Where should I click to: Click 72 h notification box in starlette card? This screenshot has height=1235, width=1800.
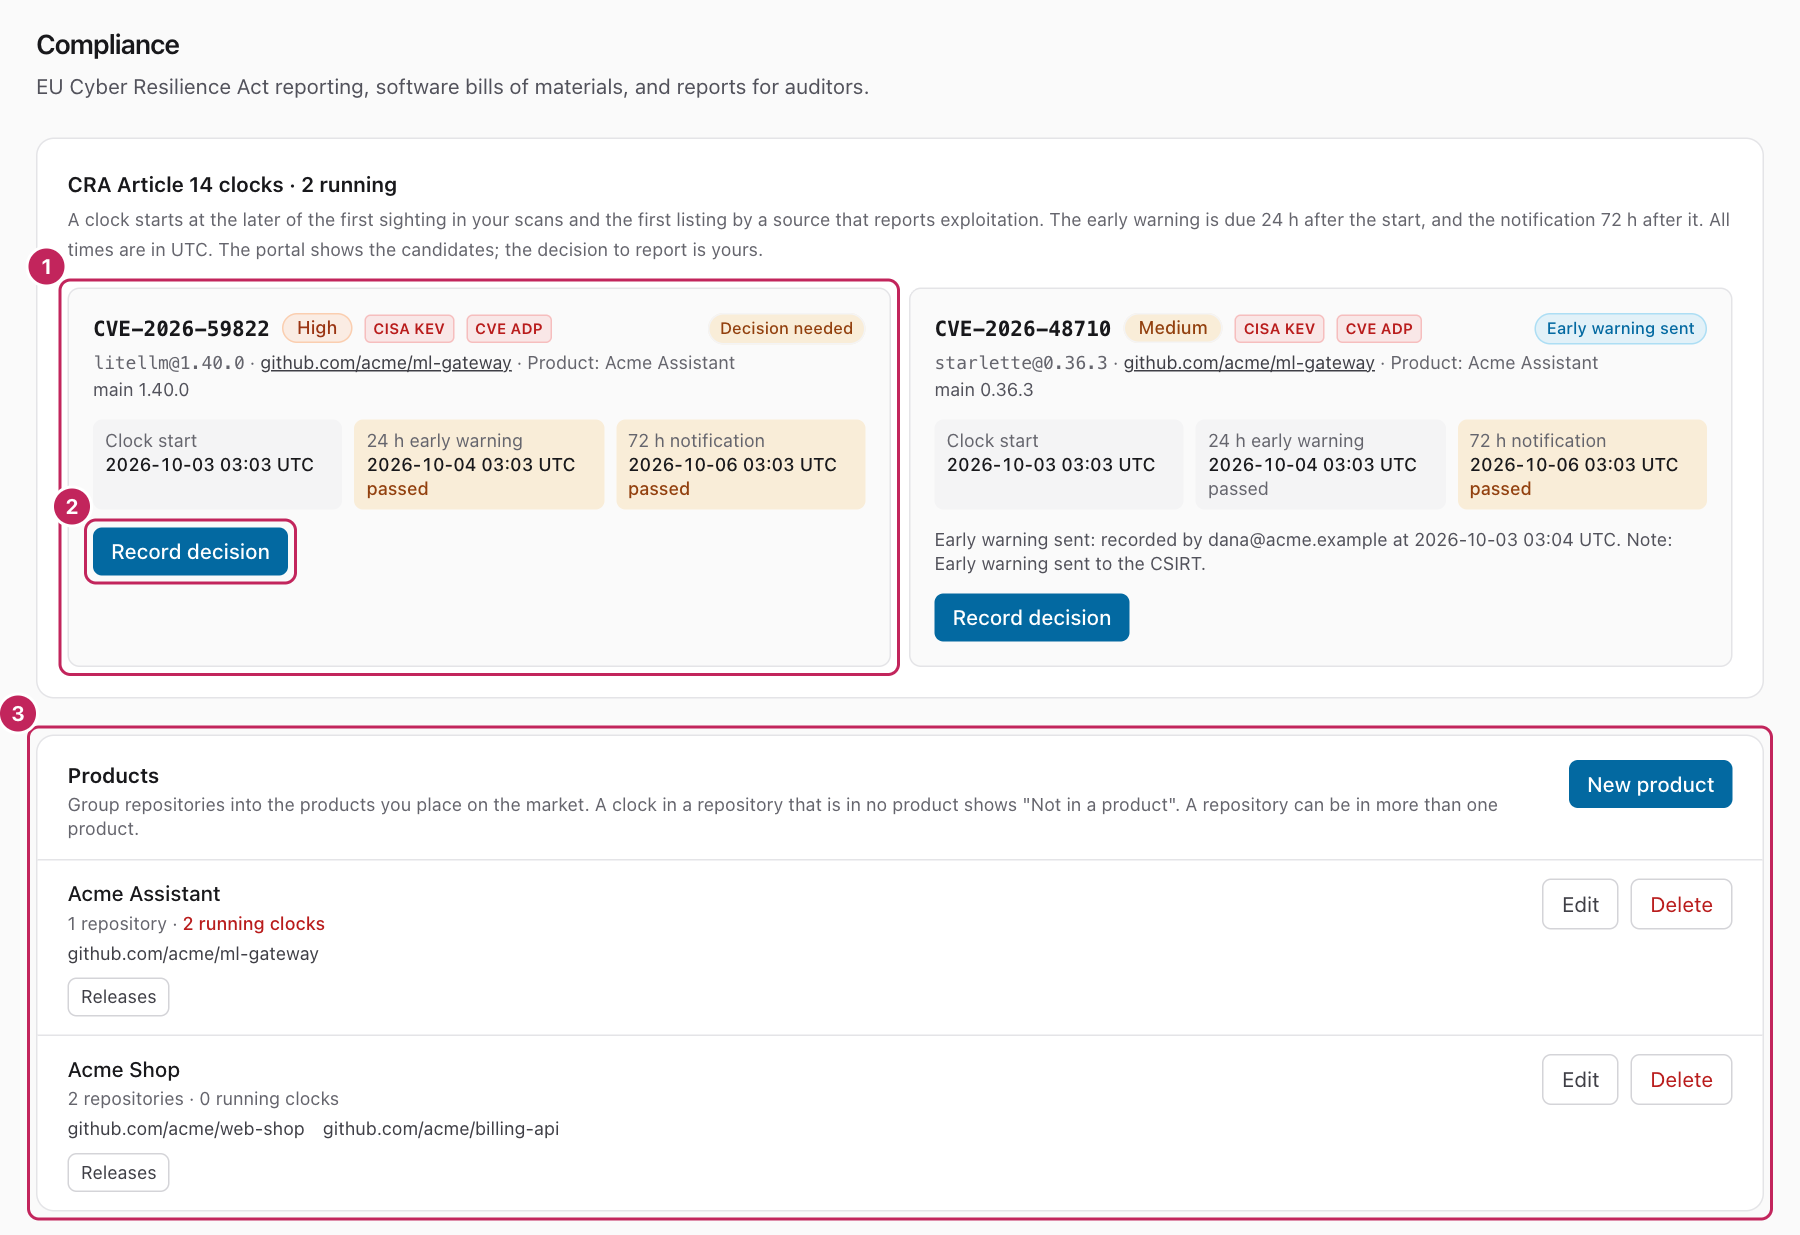pos(1582,465)
